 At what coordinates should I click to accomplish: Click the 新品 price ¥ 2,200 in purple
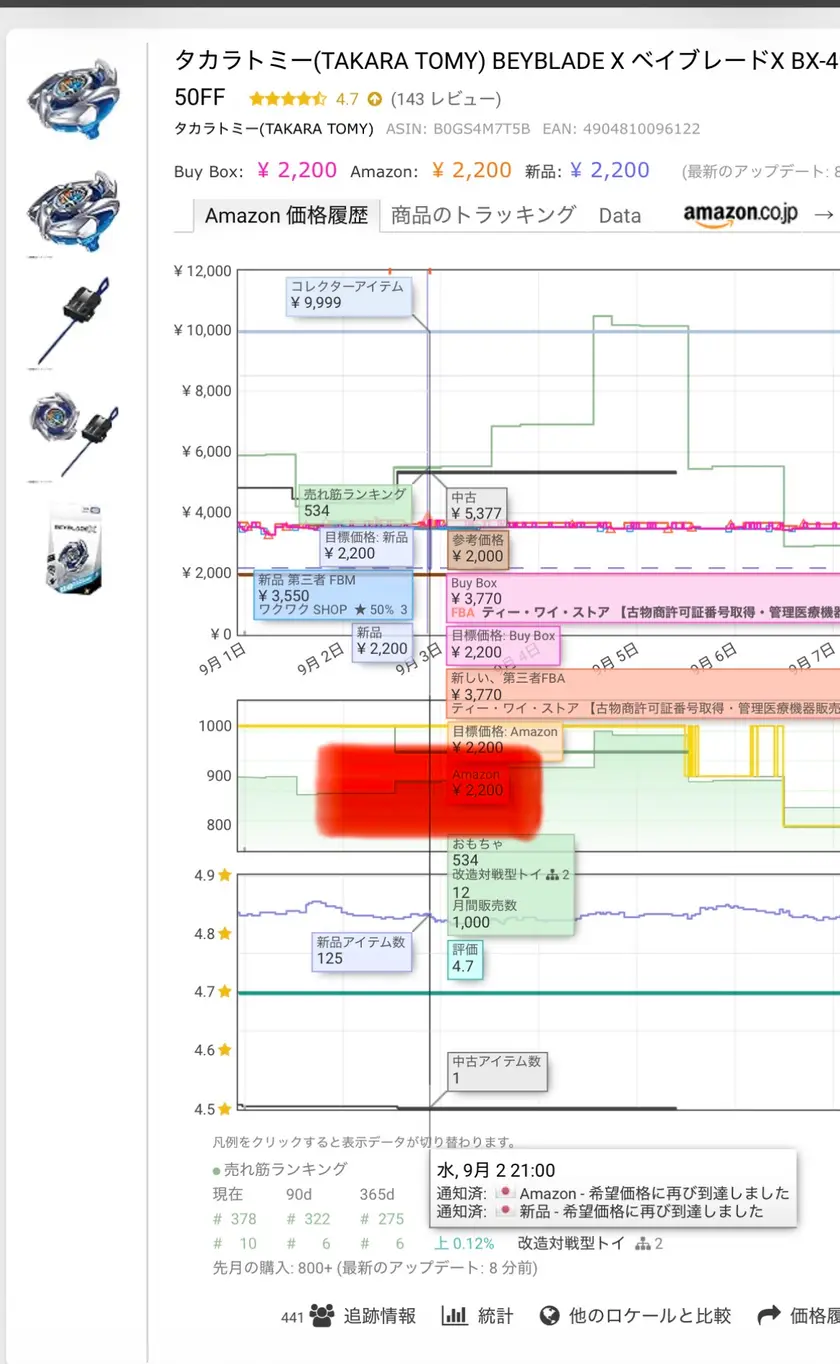tap(610, 170)
